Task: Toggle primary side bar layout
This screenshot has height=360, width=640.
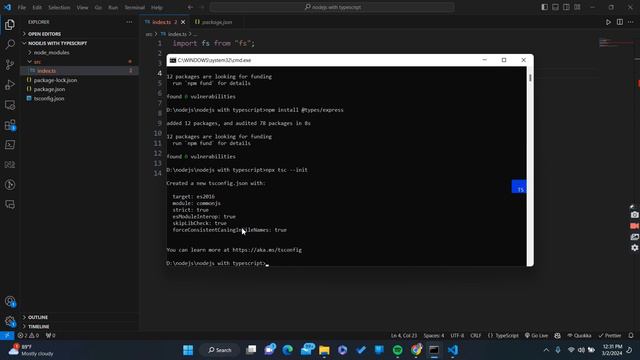Action: tap(544, 7)
